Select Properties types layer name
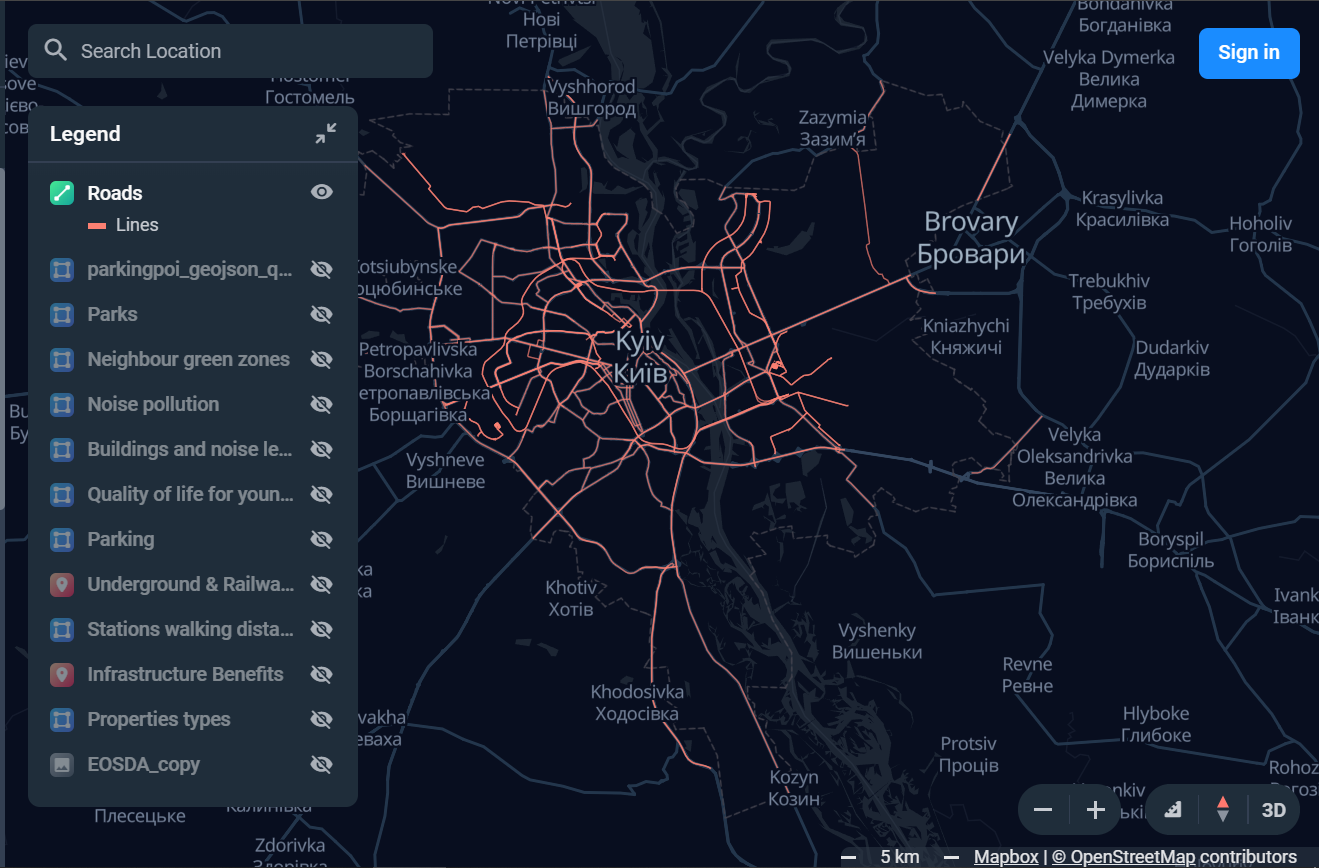Image resolution: width=1319 pixels, height=868 pixels. (158, 719)
